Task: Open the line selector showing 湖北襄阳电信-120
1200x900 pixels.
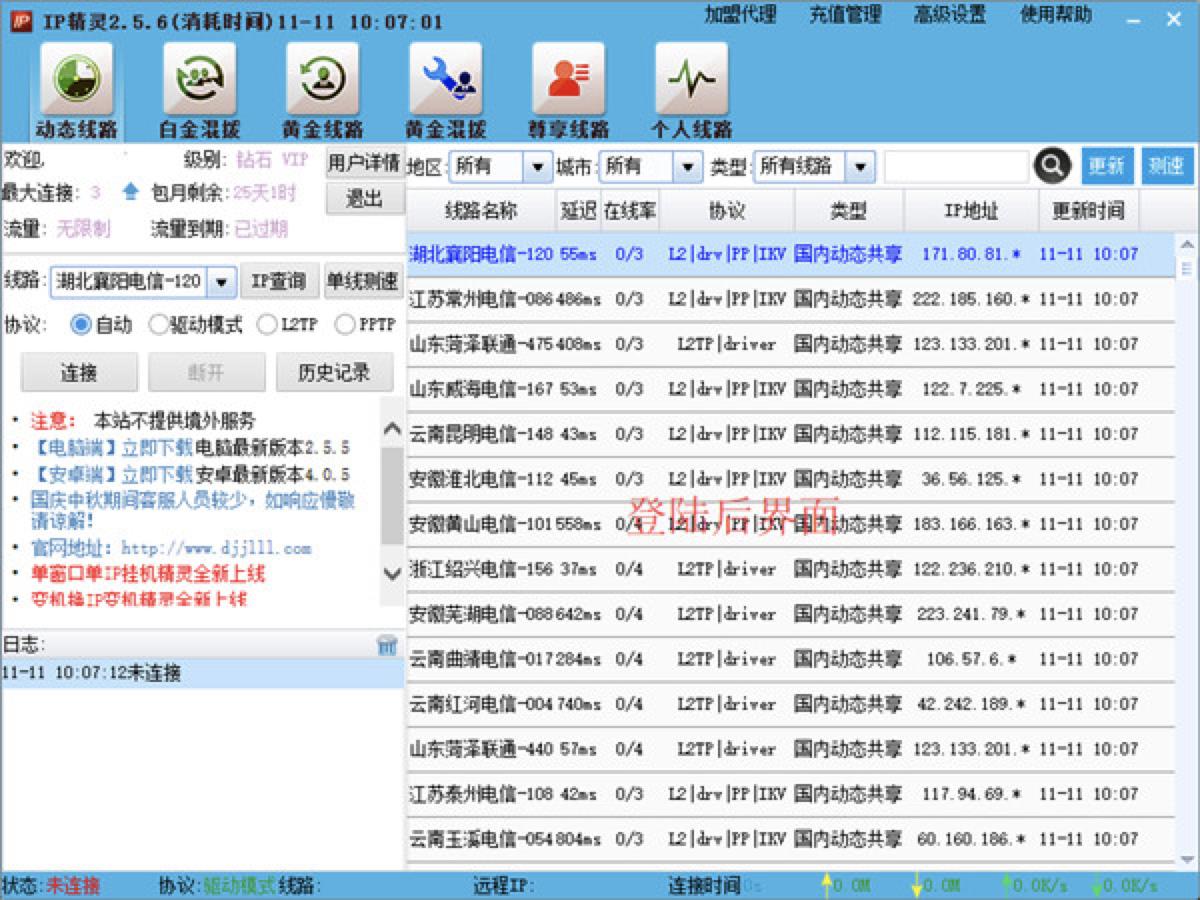Action: click(x=220, y=281)
